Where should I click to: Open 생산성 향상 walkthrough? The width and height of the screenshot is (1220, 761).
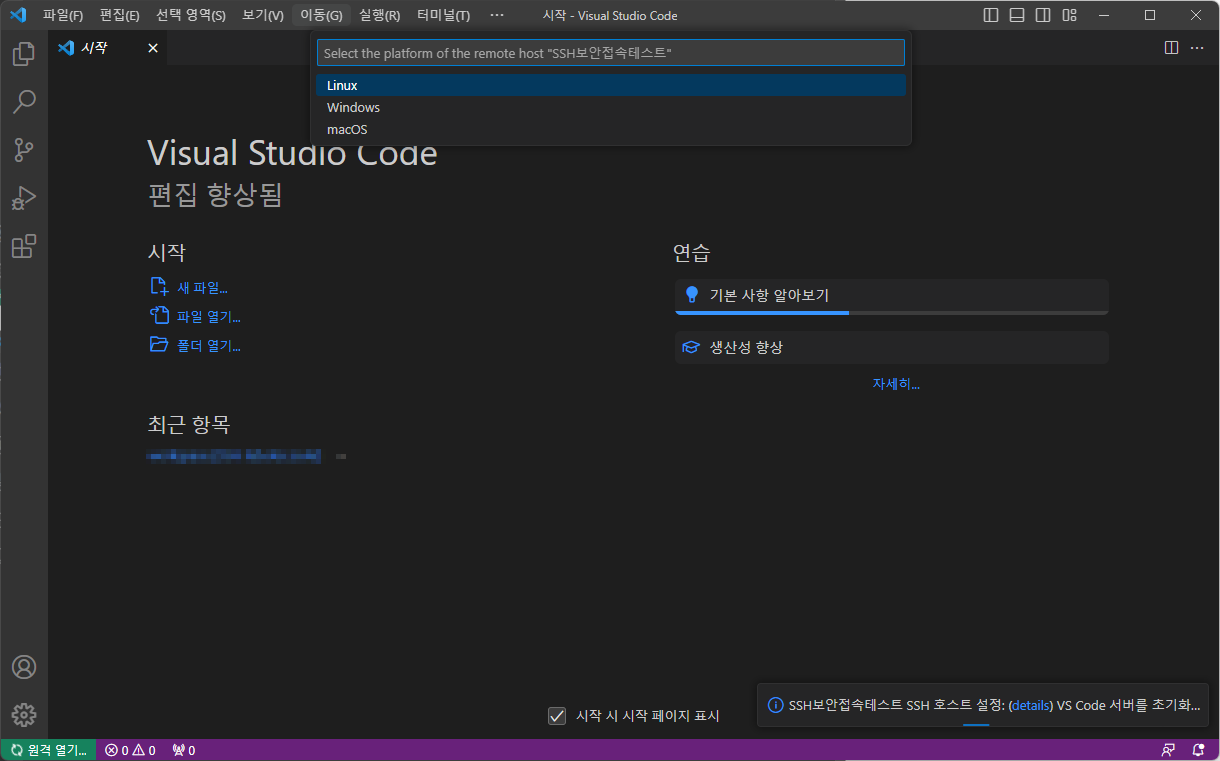point(892,347)
